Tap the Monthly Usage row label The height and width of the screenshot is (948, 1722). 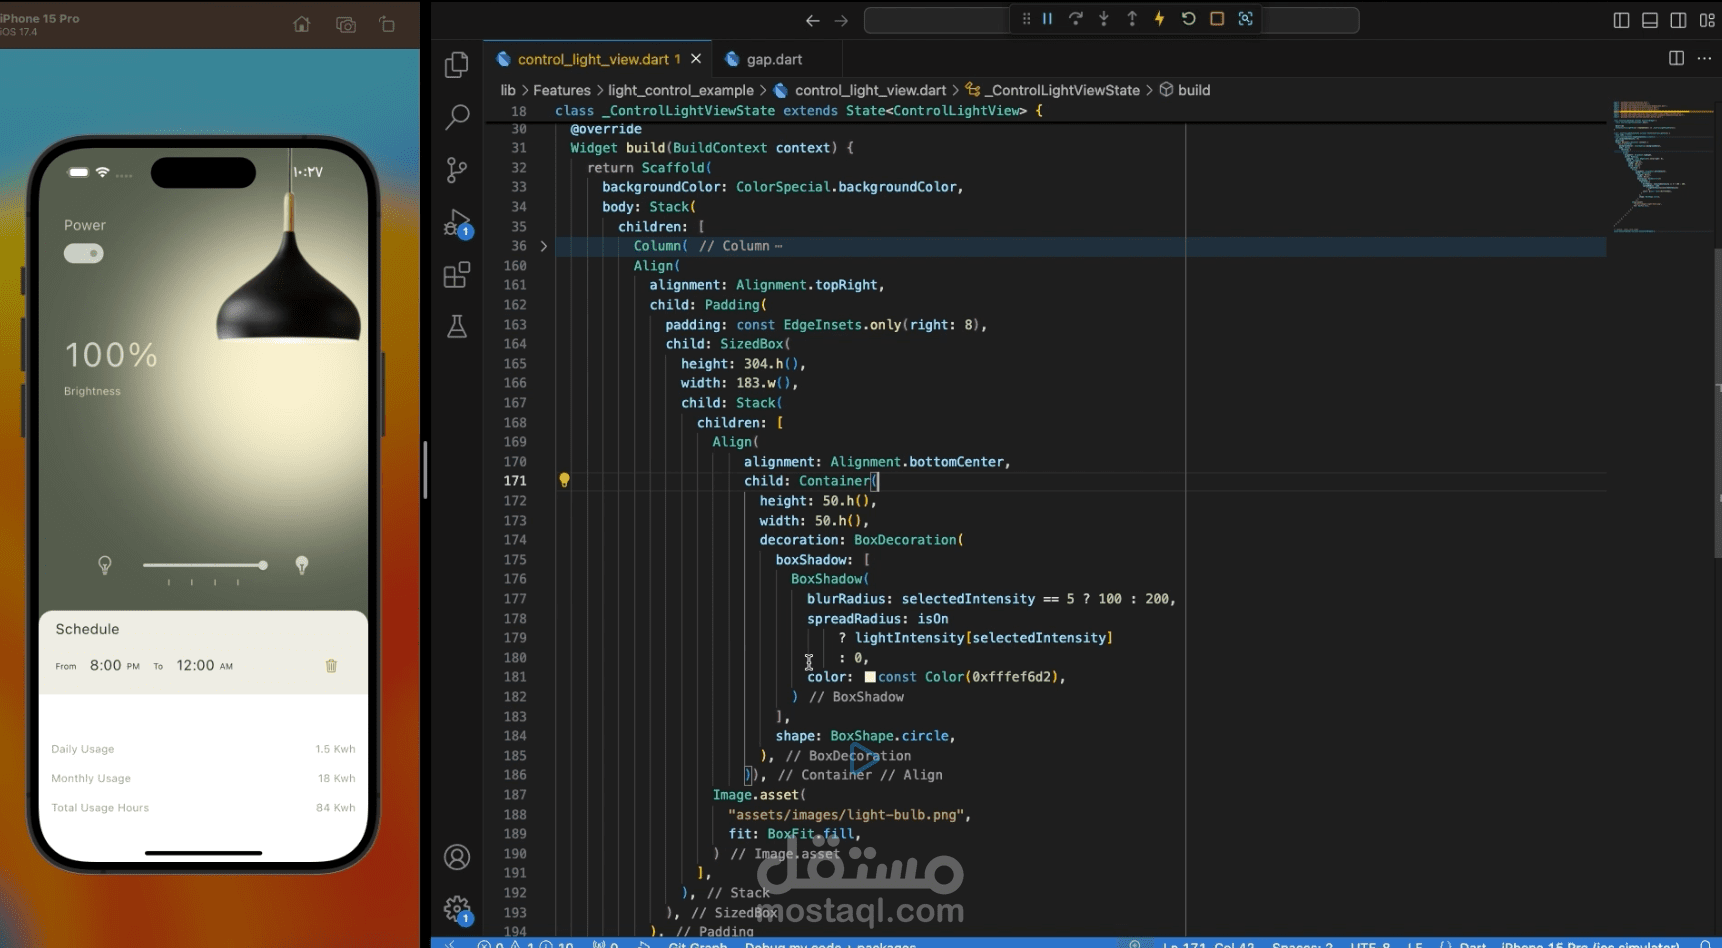click(91, 778)
